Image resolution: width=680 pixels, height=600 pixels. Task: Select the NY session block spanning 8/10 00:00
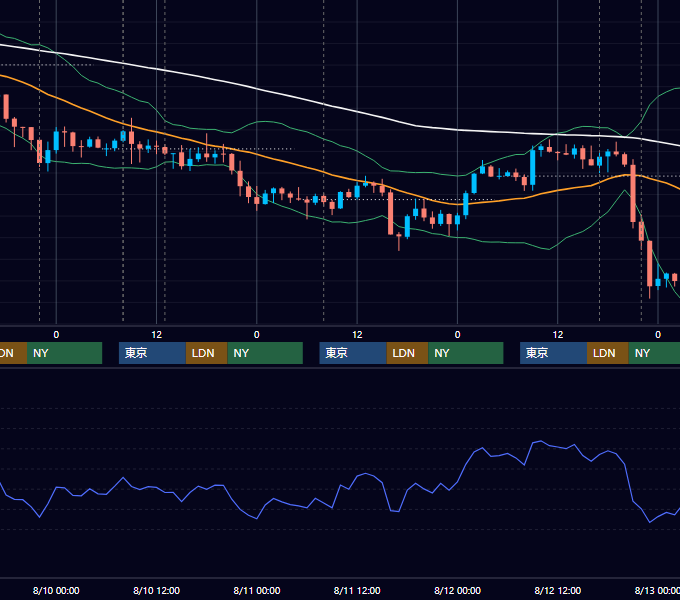tap(64, 353)
